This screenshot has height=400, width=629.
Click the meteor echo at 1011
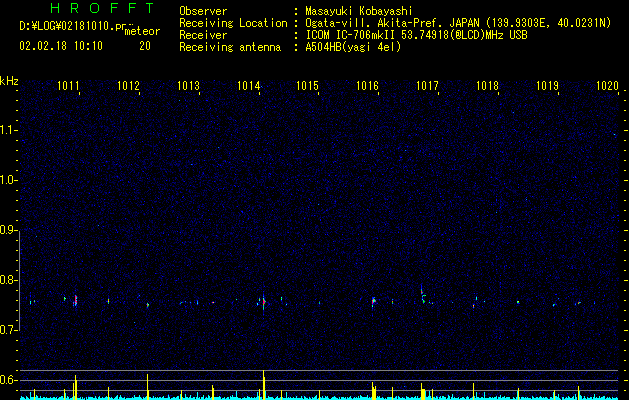click(75, 301)
